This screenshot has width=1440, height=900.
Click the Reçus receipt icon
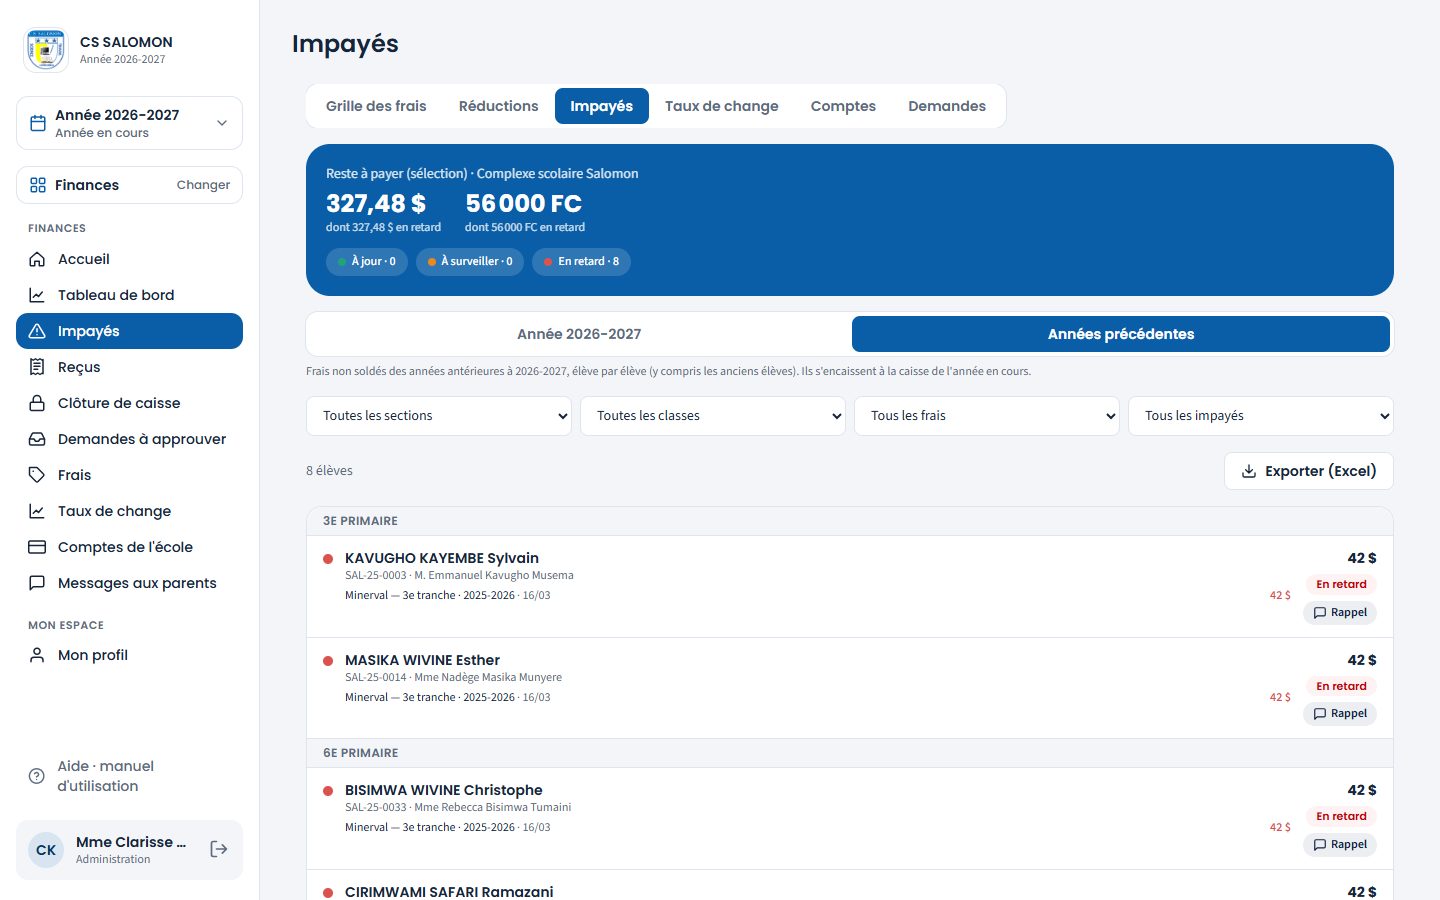point(37,367)
